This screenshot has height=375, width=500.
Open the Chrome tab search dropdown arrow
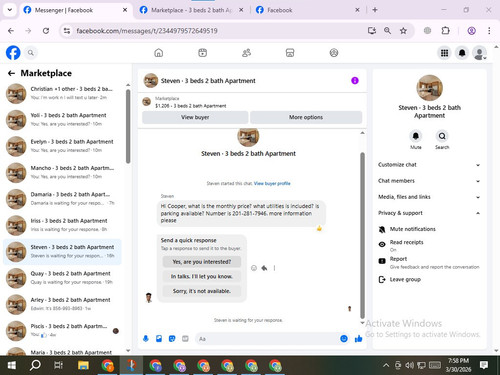coord(10,10)
